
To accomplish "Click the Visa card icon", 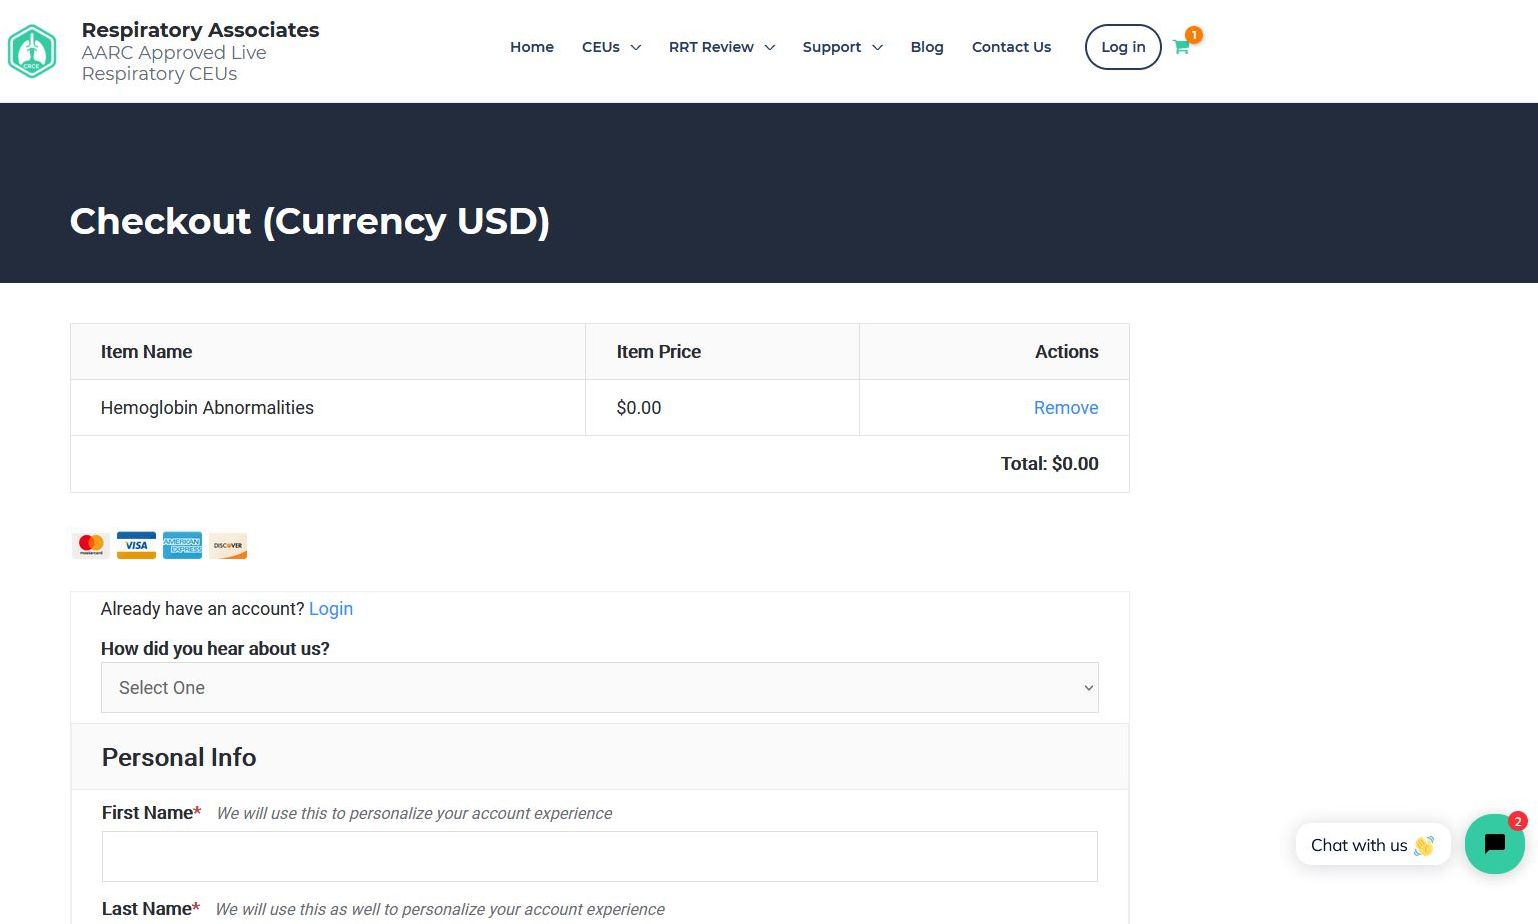I will point(136,545).
